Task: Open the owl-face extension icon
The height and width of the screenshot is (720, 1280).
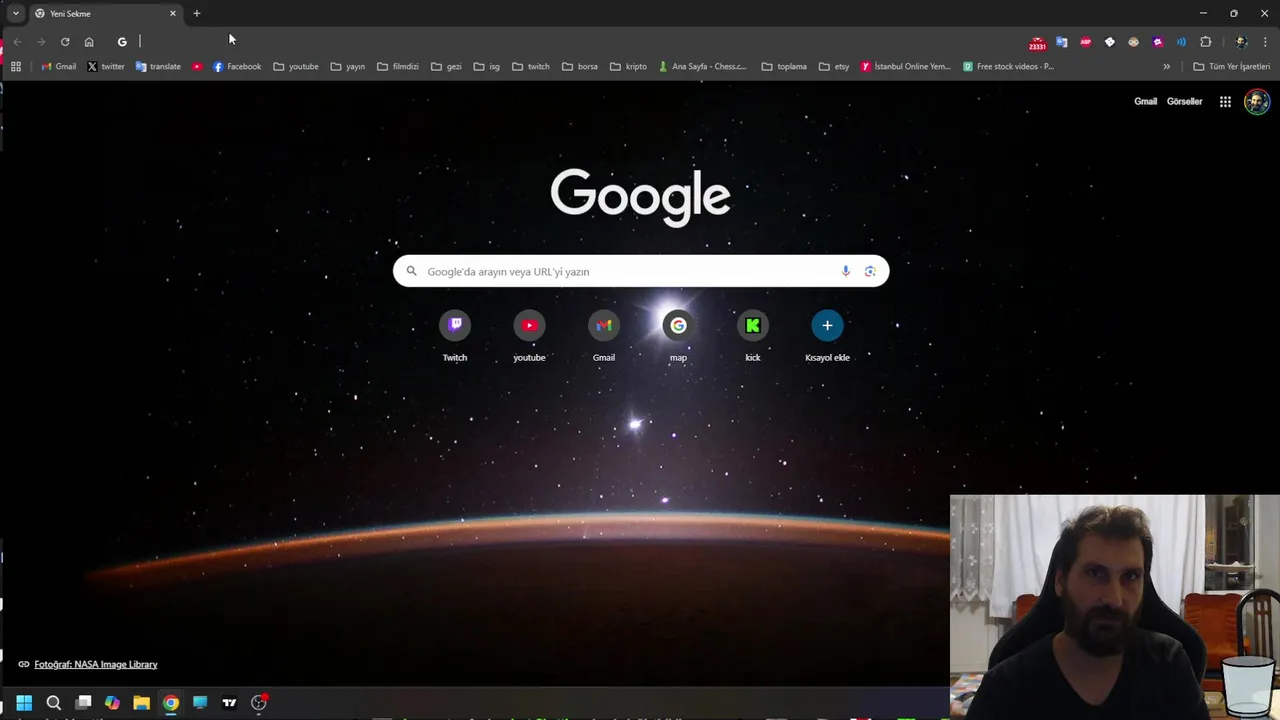Action: (x=1134, y=42)
